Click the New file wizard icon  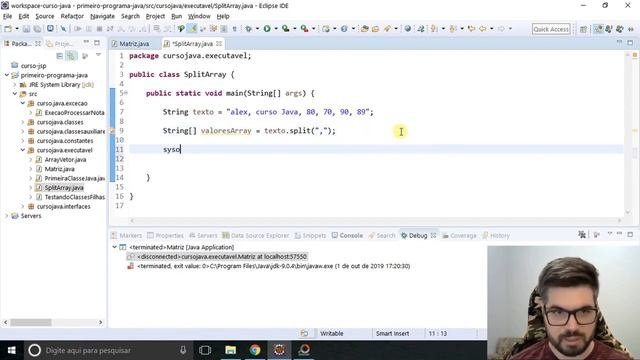[8, 29]
